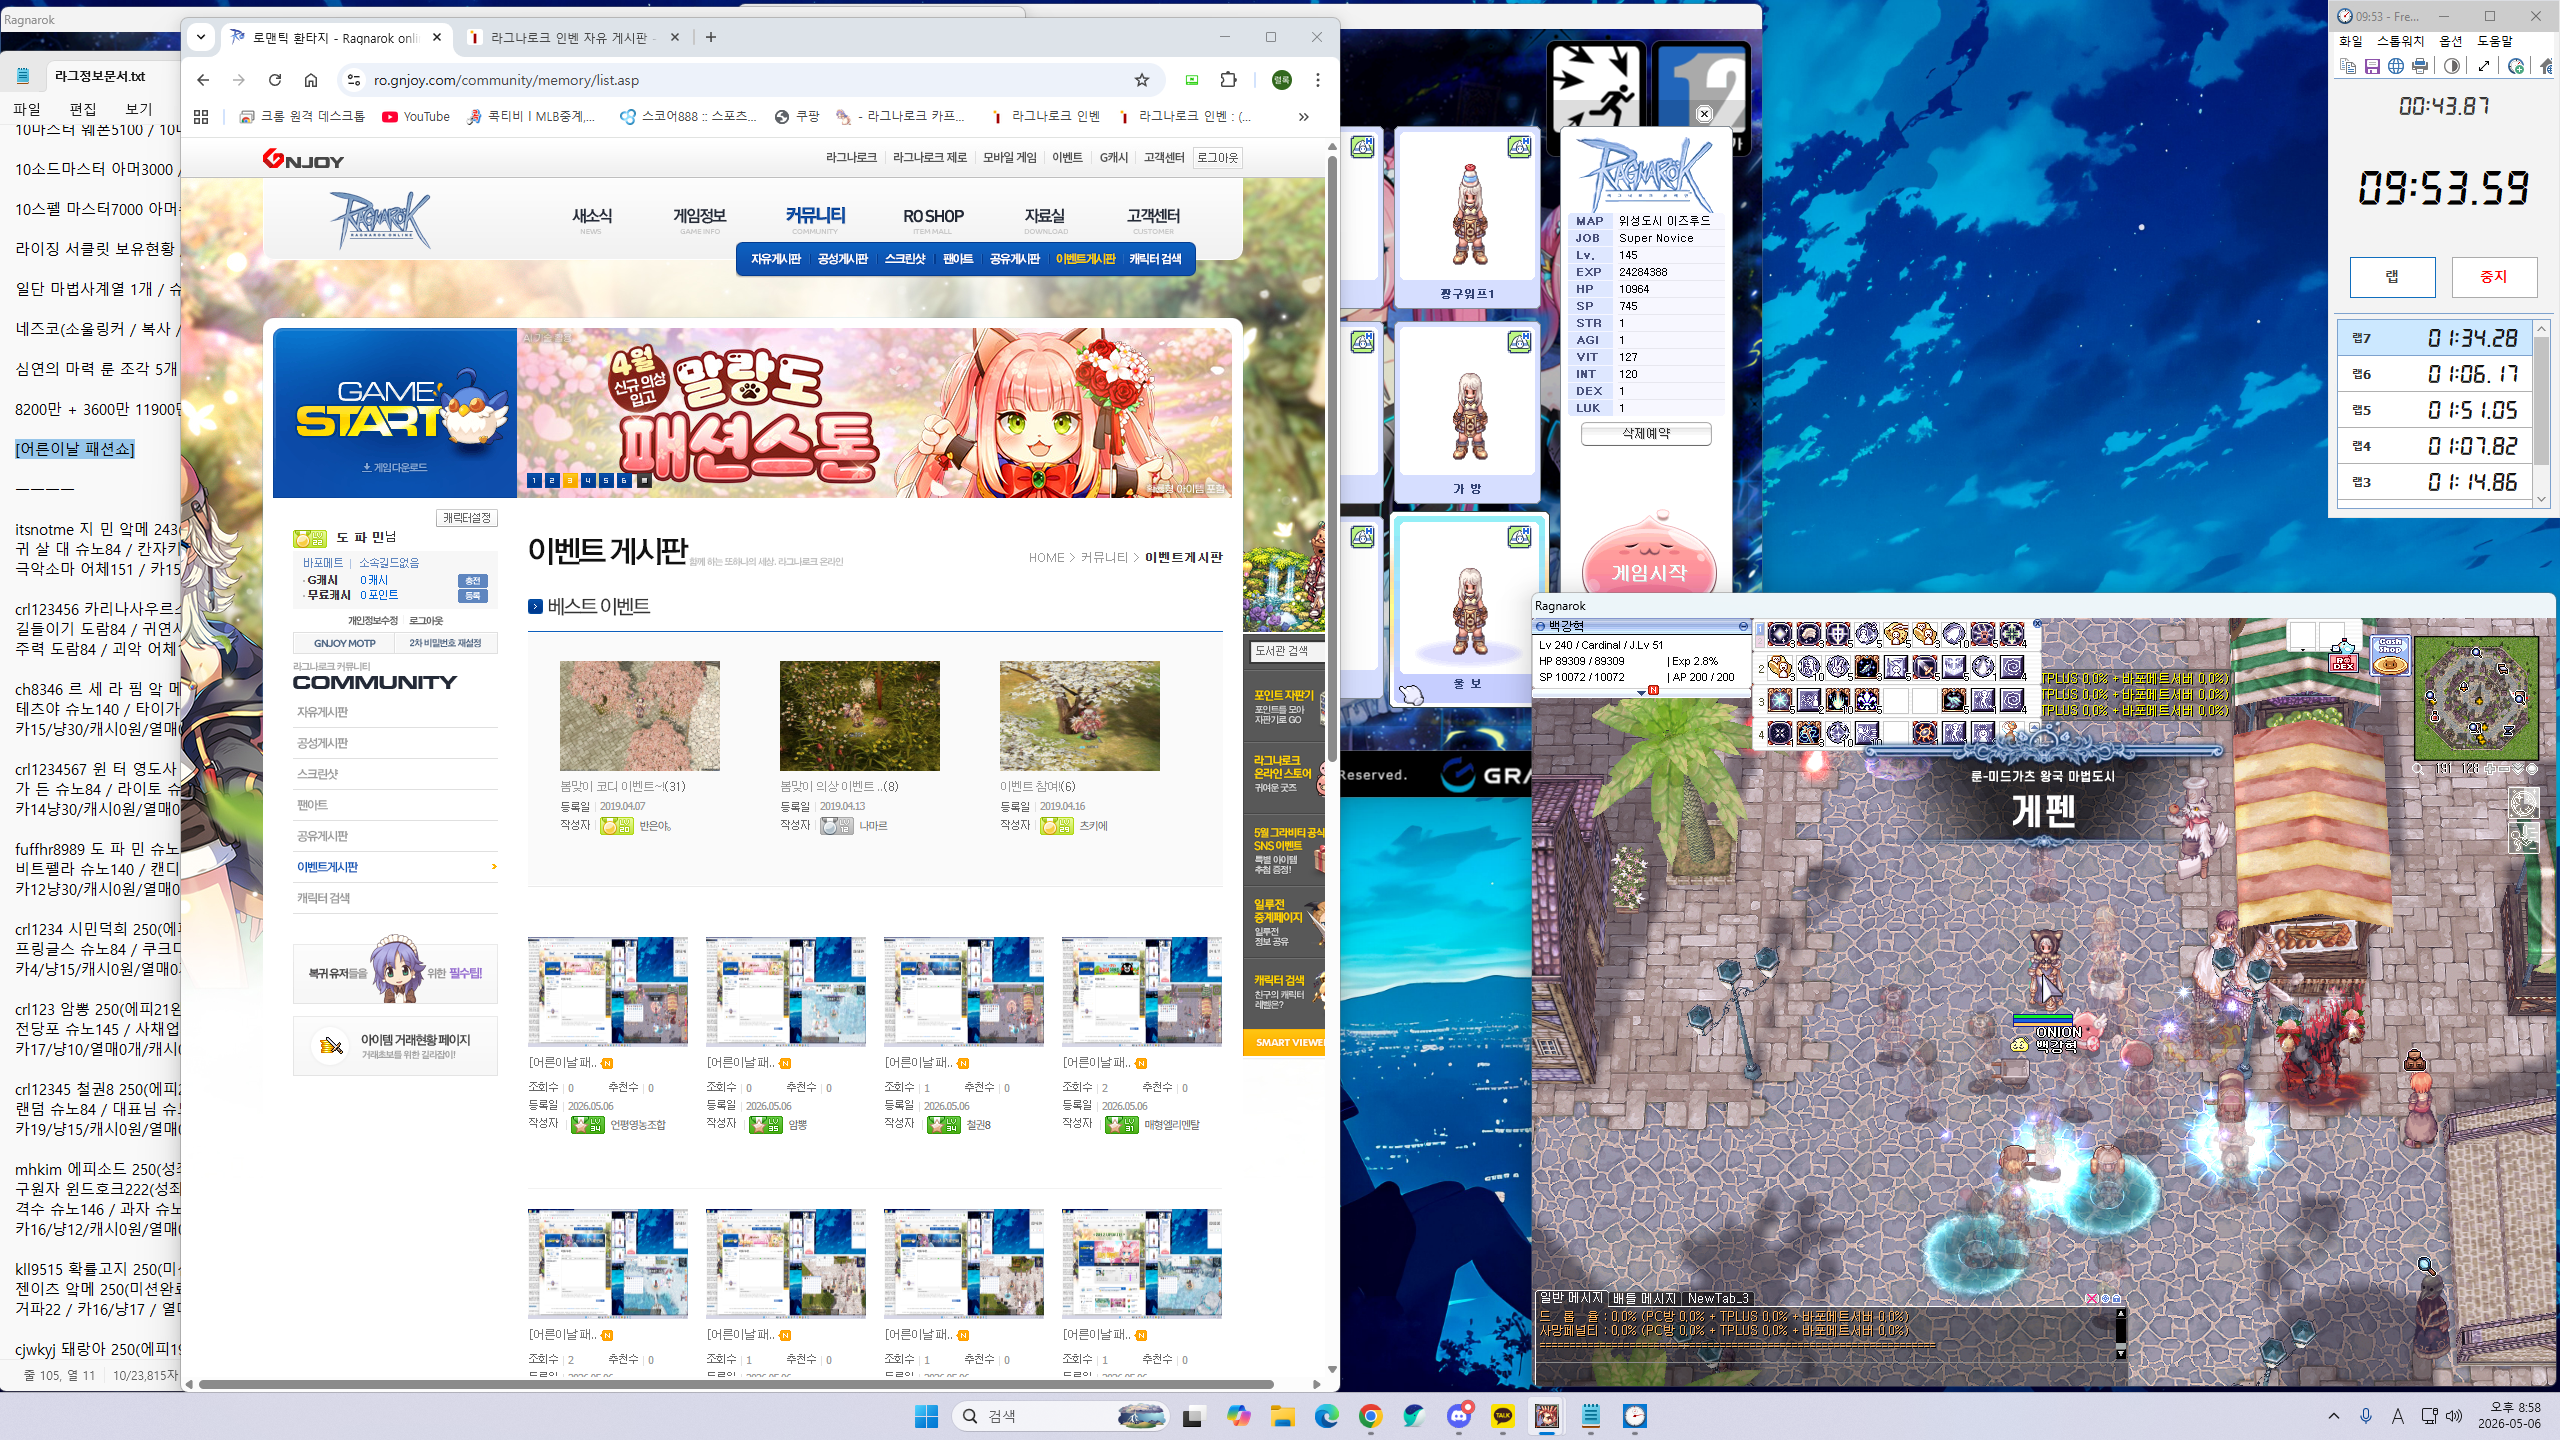Click the 삭제예약 button on character info
This screenshot has width=2560, height=1440.
pyautogui.click(x=1646, y=434)
